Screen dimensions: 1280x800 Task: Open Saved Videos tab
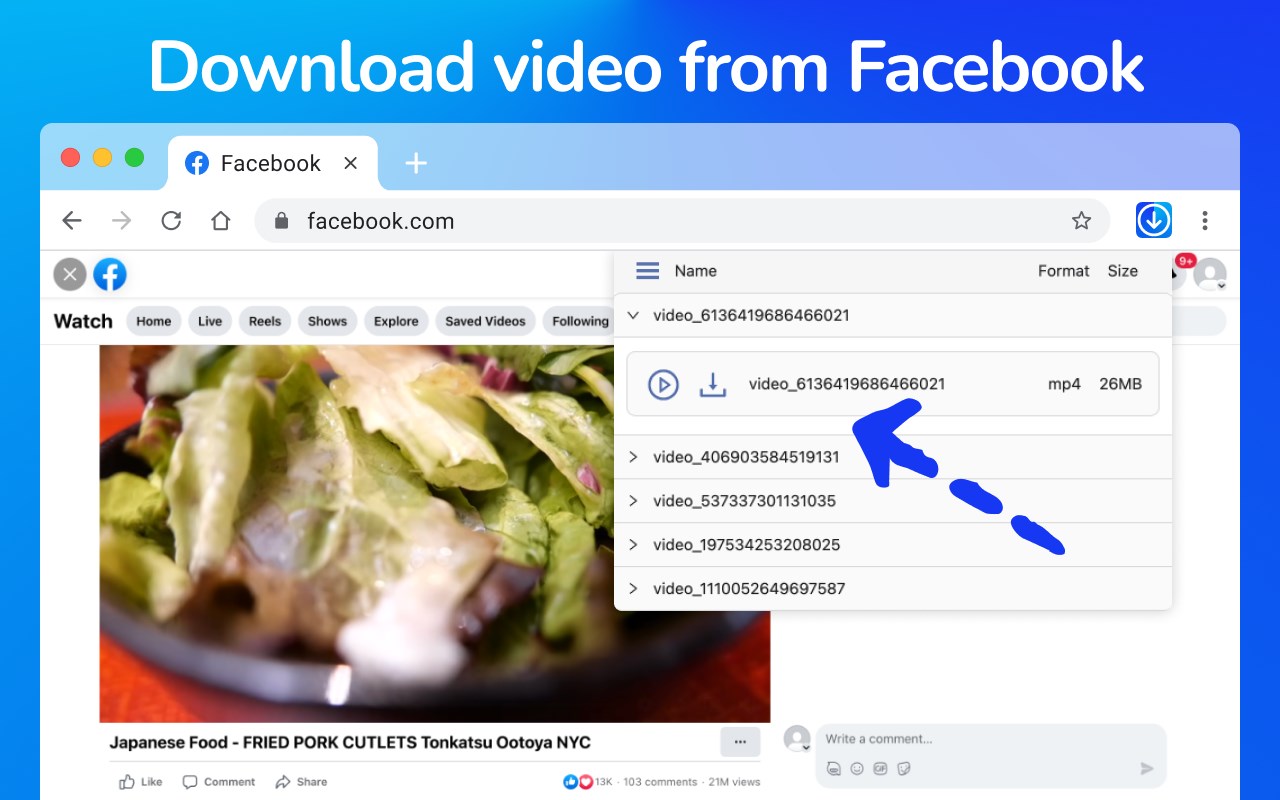click(485, 321)
